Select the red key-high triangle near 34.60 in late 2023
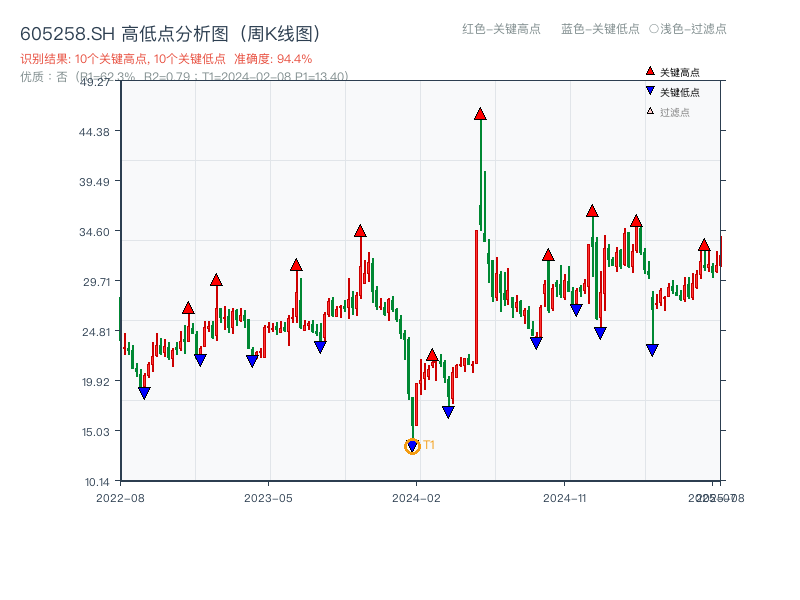800x600 pixels. (x=360, y=231)
